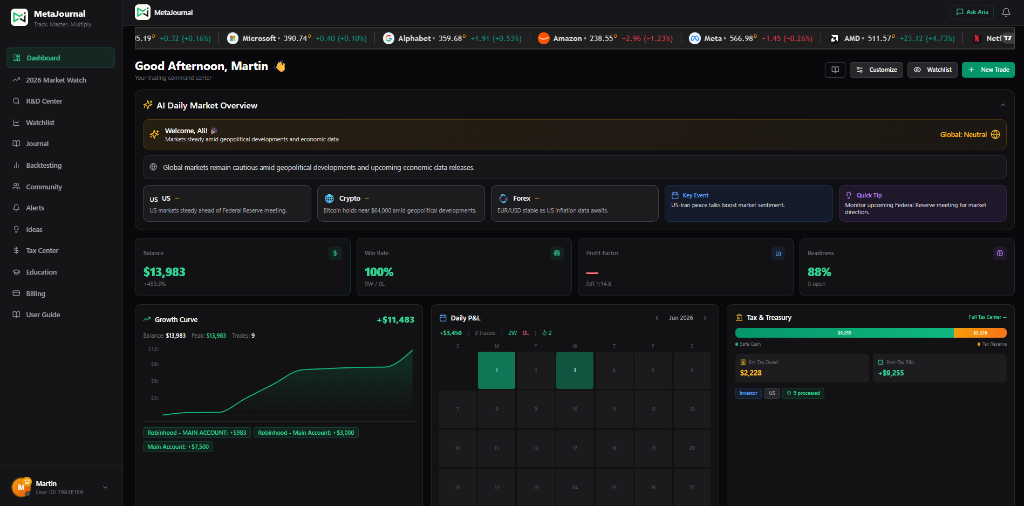Click the Global: Neutral globe icon
Viewport: 1024px width, 506px height.
[x=995, y=134]
